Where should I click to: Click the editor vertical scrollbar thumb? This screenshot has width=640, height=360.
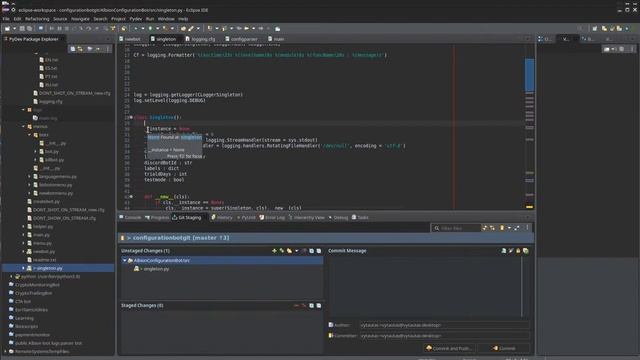529,75
